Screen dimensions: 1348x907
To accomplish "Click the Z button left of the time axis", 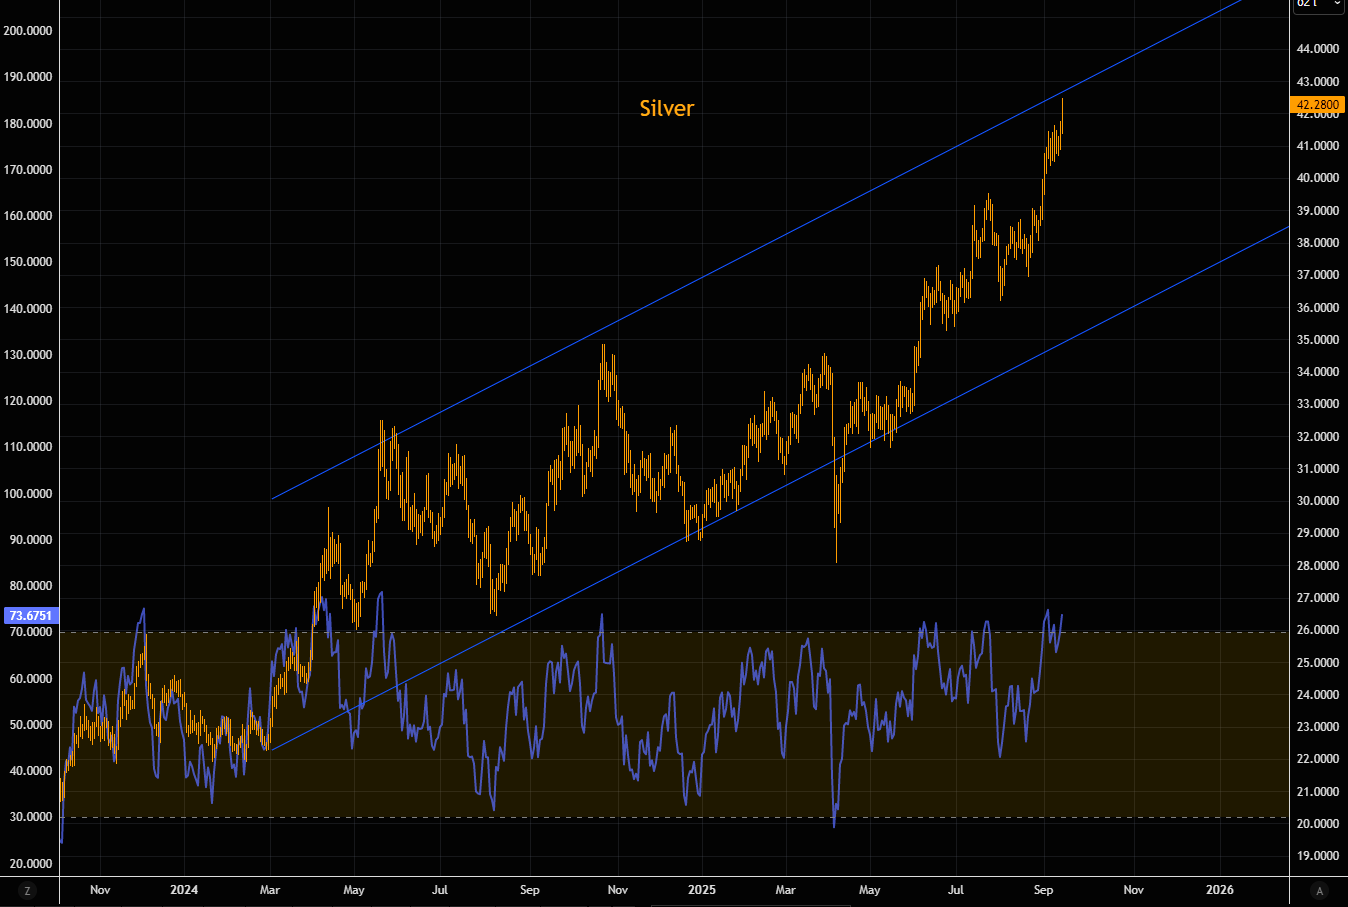I will (x=27, y=890).
